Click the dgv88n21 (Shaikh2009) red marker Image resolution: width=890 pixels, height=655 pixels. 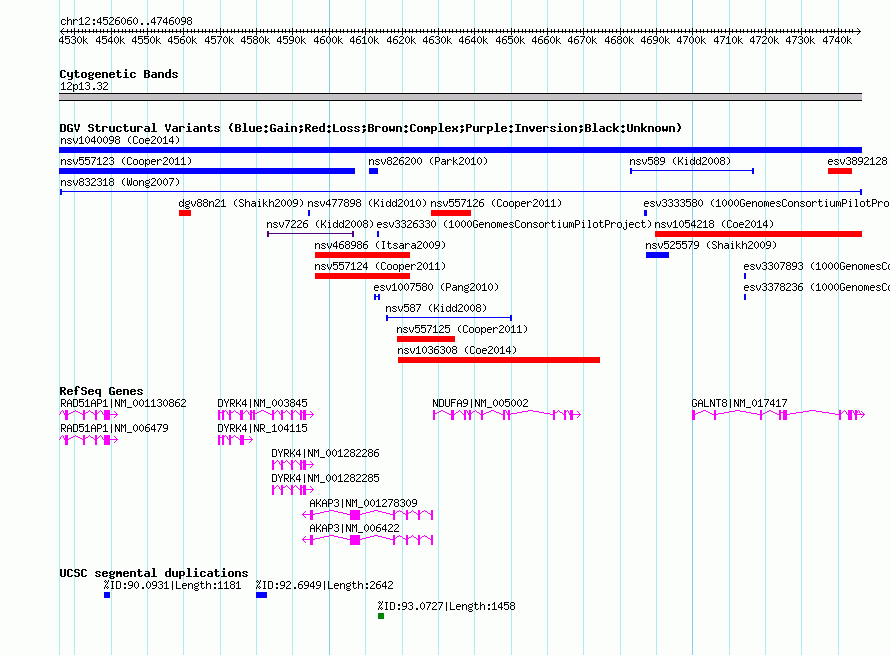(x=185, y=213)
